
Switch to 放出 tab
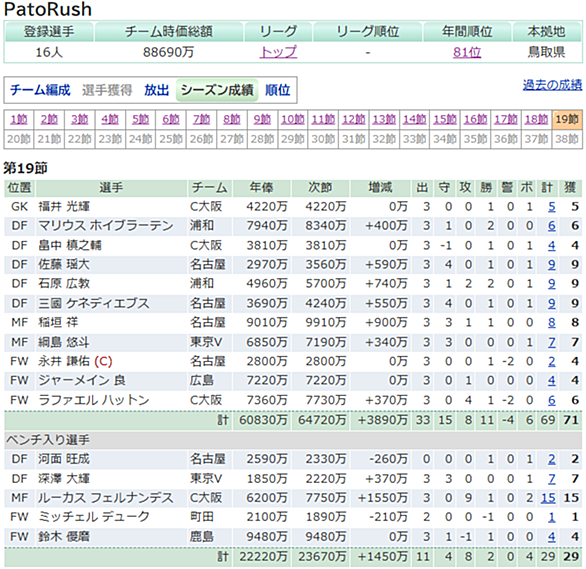tap(157, 90)
